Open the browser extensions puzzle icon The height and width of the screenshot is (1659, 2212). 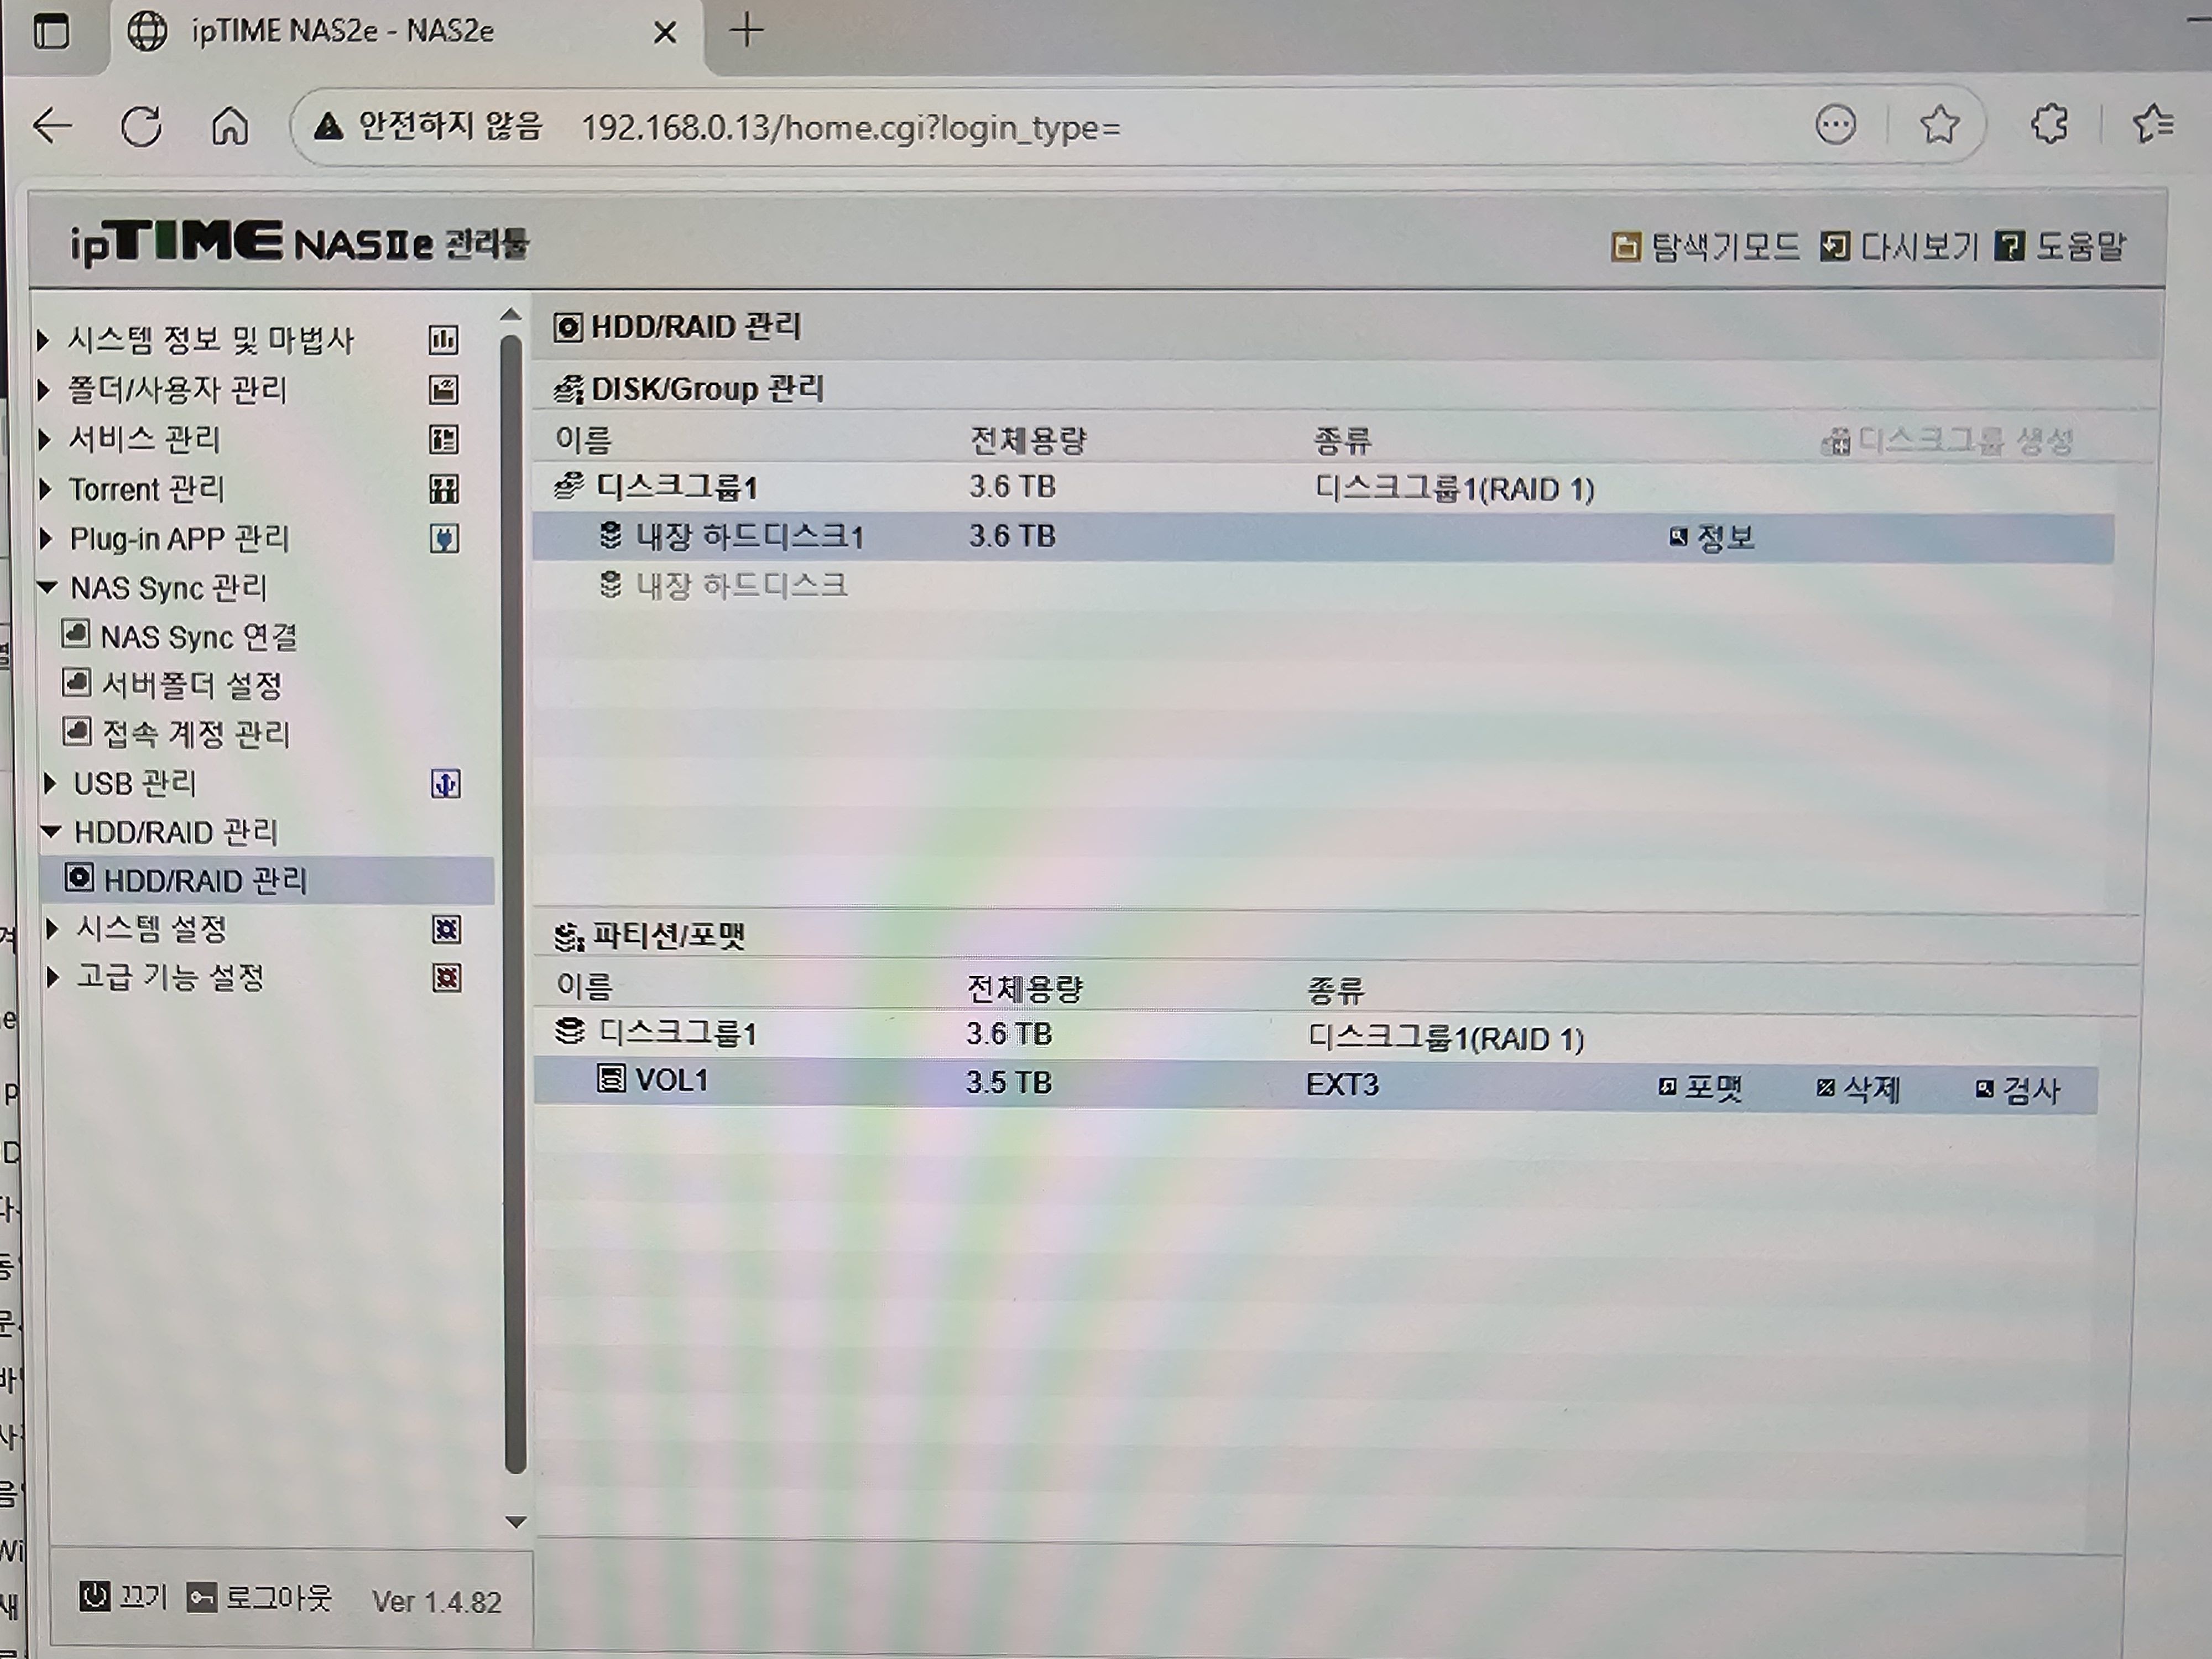click(2049, 125)
